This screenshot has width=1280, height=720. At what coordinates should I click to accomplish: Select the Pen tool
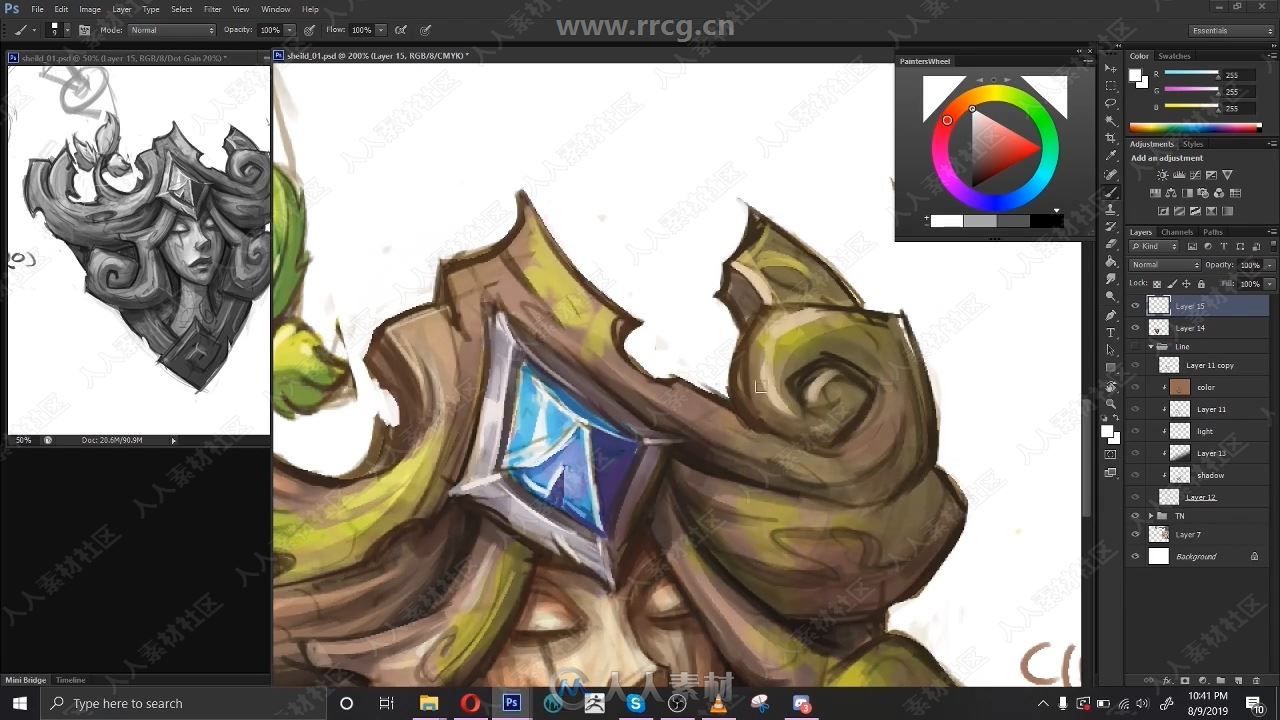[1111, 315]
